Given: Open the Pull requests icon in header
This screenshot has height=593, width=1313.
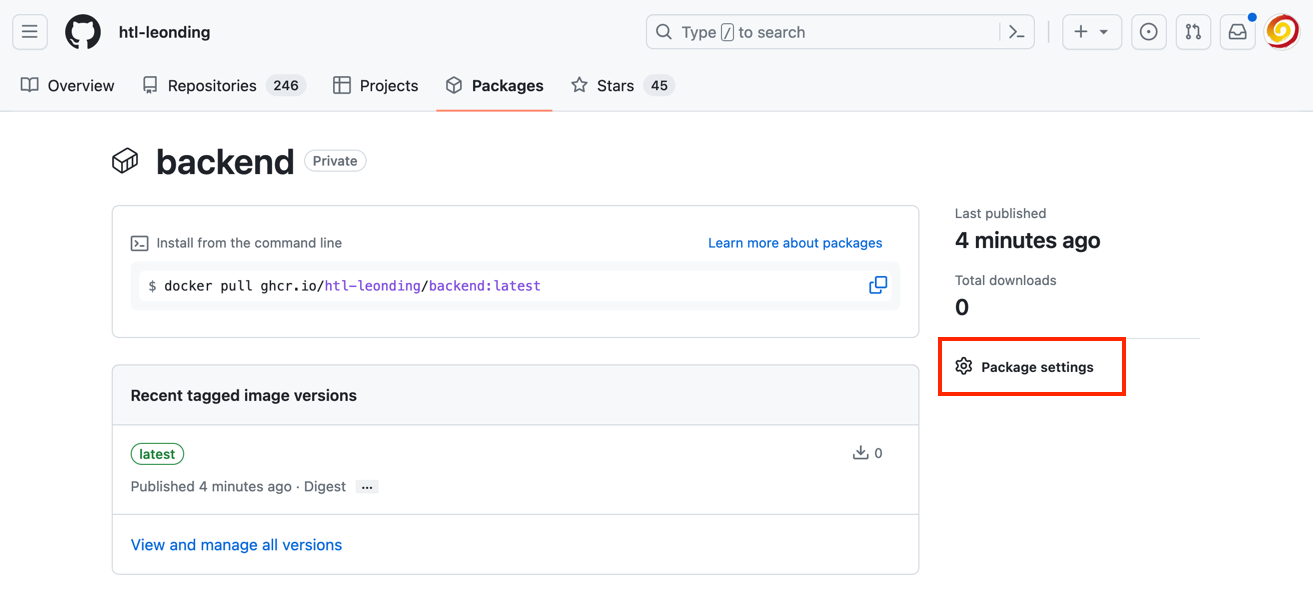Looking at the screenshot, I should pyautogui.click(x=1193, y=32).
